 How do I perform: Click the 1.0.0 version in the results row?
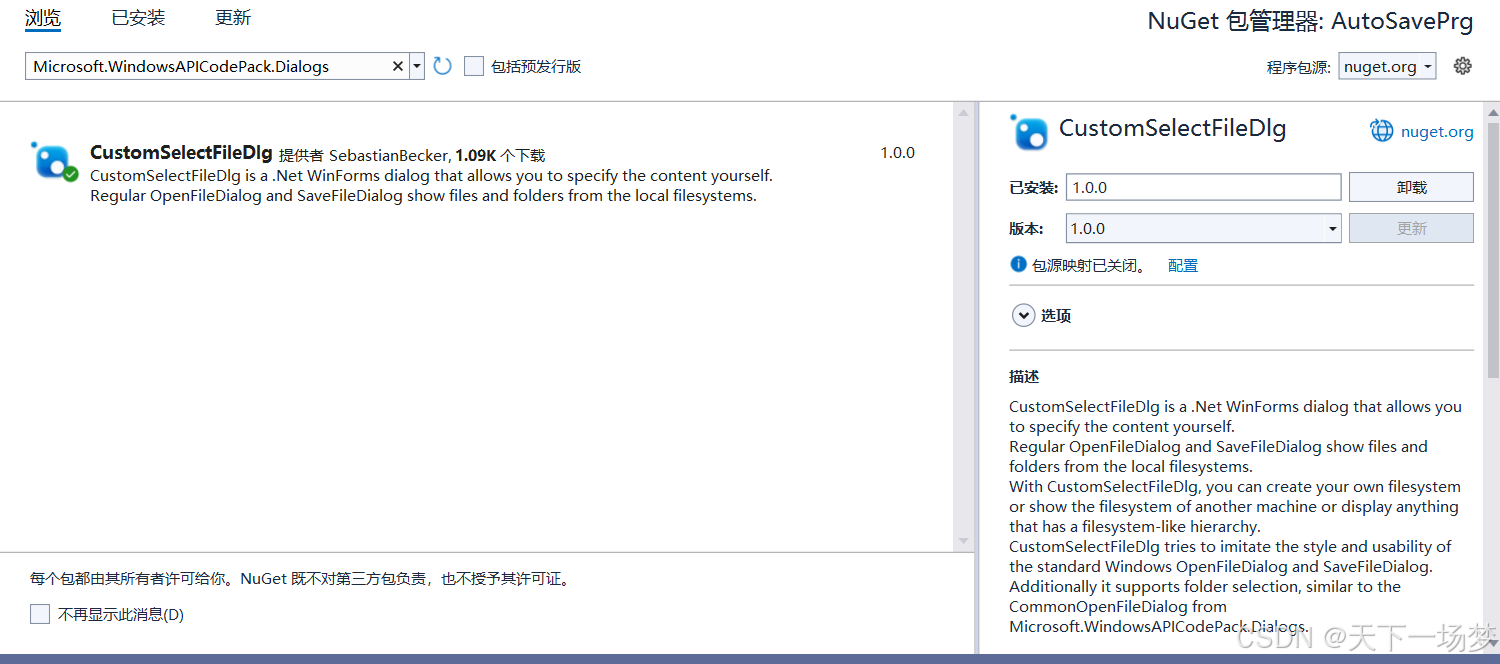[x=897, y=153]
